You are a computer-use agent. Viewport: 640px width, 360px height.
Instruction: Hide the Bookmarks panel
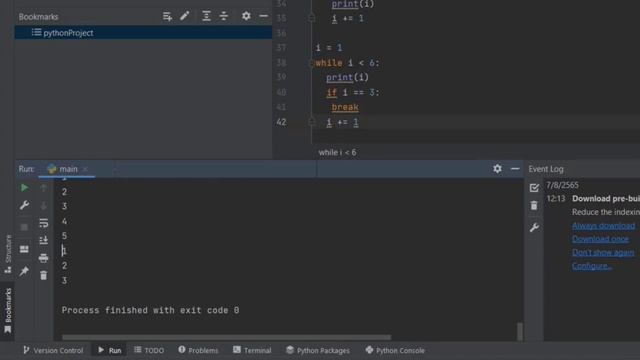tap(264, 16)
